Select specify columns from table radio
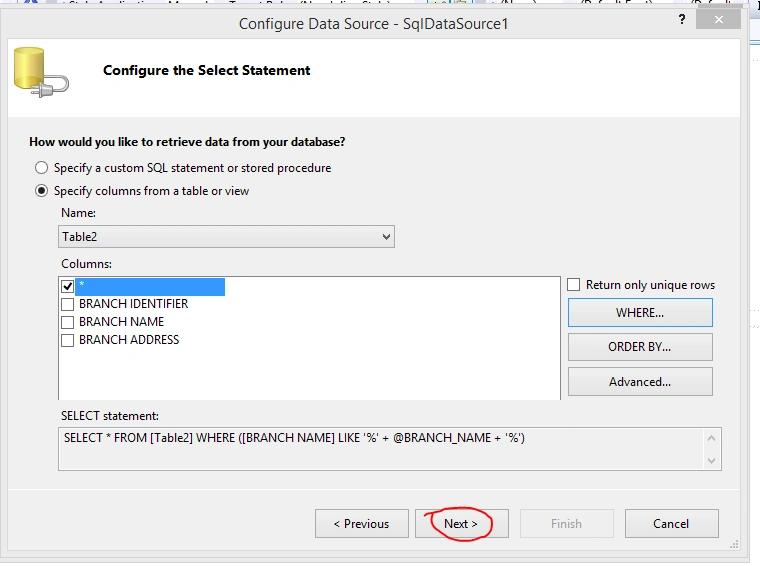Viewport: 760px width, 566px height. tap(42, 191)
